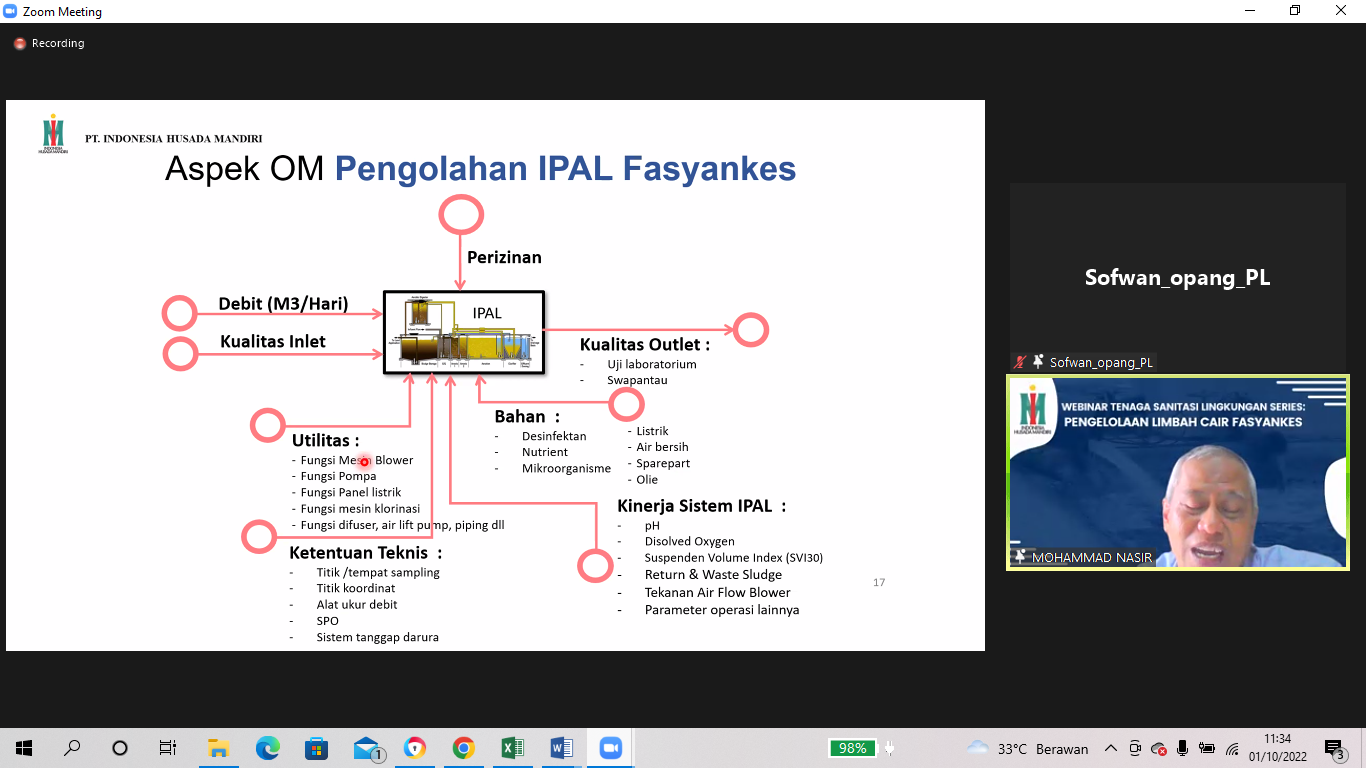
Task: Switch to Google Chrome in taskbar
Action: 463,748
